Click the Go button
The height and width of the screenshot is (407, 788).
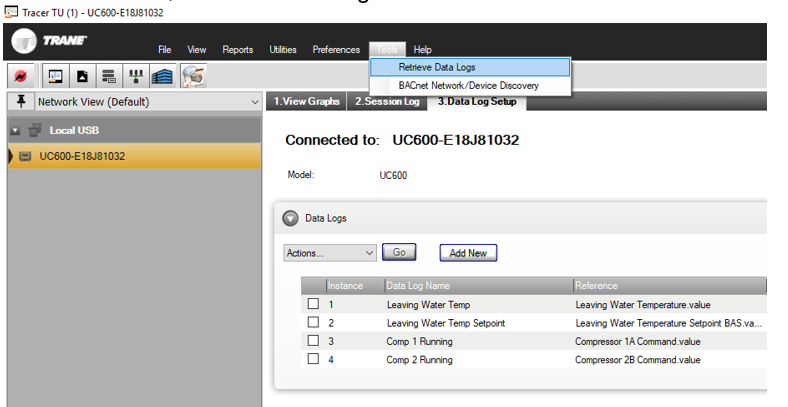coord(399,252)
